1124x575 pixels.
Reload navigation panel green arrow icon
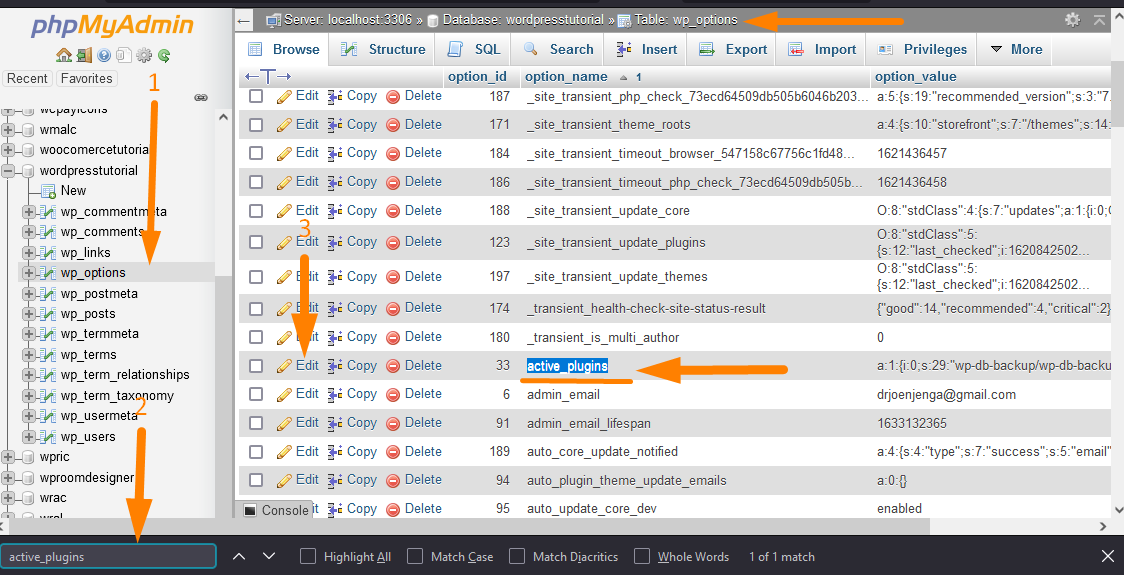(x=164, y=55)
